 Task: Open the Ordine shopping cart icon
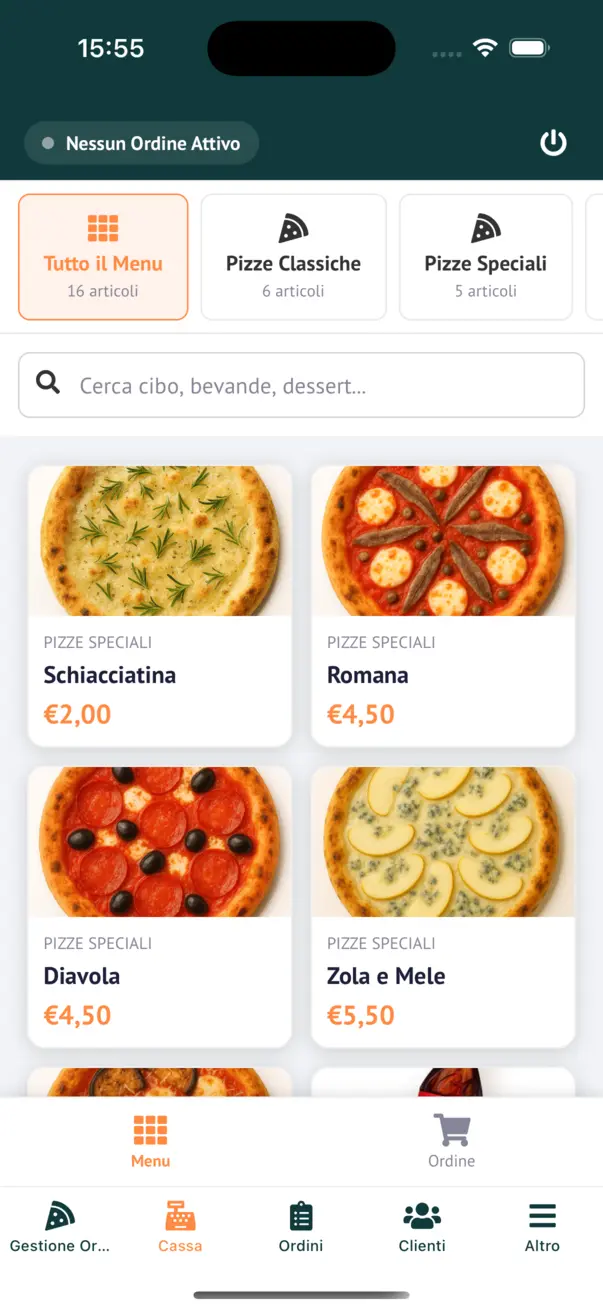point(452,1131)
